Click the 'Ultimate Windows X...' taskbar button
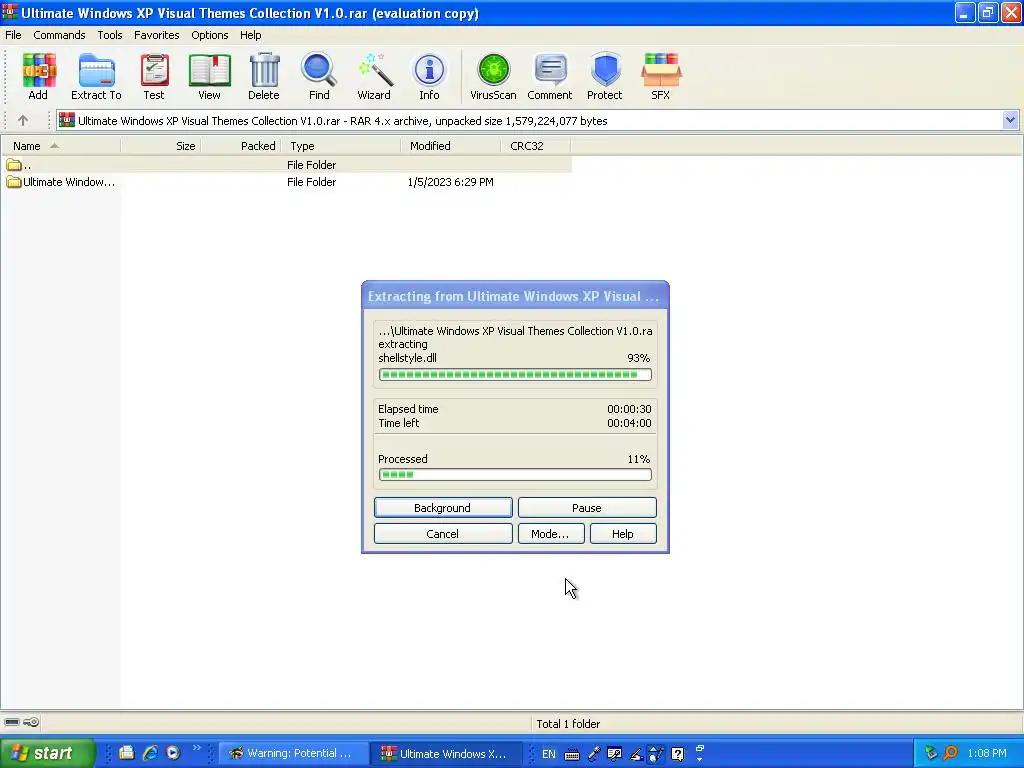The height and width of the screenshot is (768, 1024). click(445, 753)
